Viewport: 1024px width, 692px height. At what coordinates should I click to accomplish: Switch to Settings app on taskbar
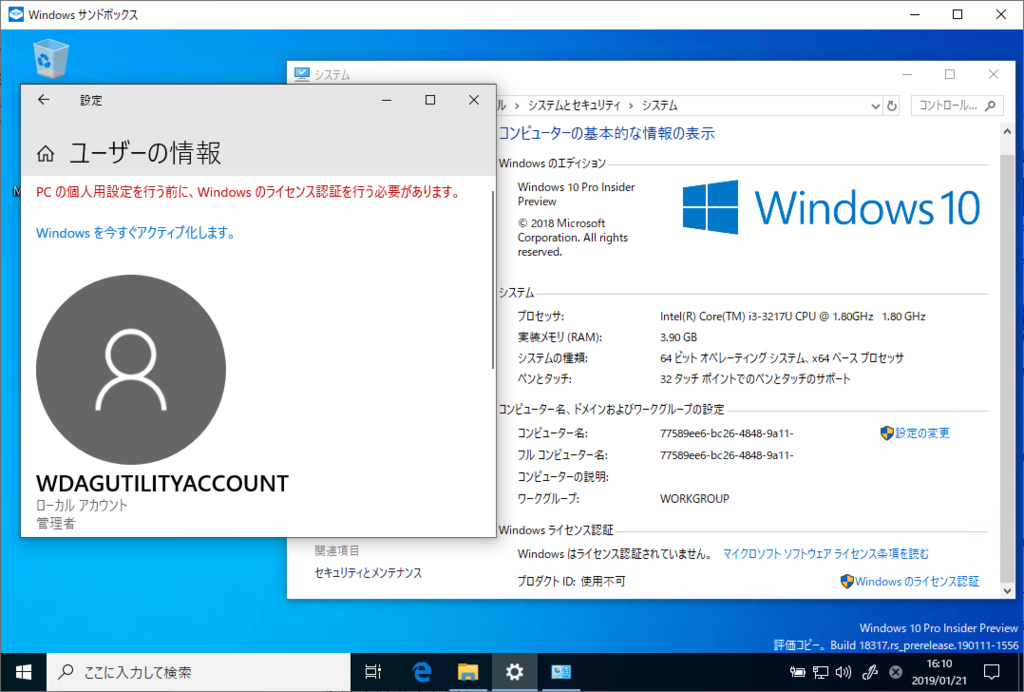[x=515, y=672]
